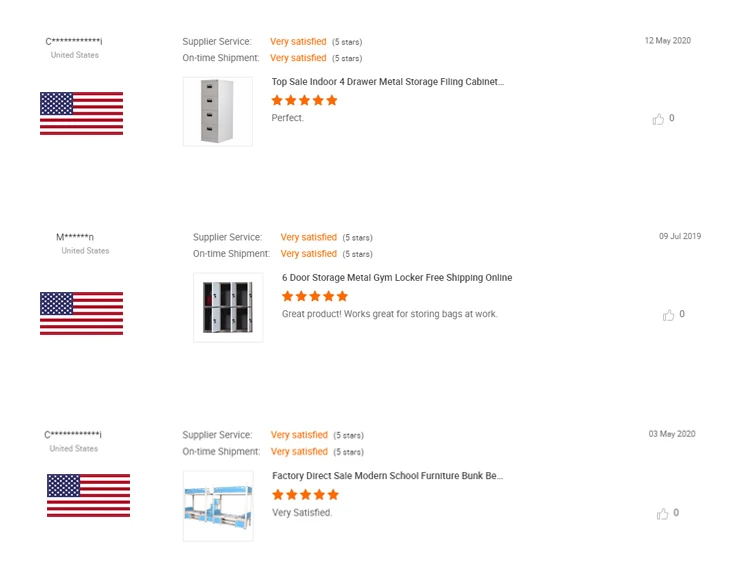Open '6 Door Storage Metal Gym Locker' link

coord(397,278)
